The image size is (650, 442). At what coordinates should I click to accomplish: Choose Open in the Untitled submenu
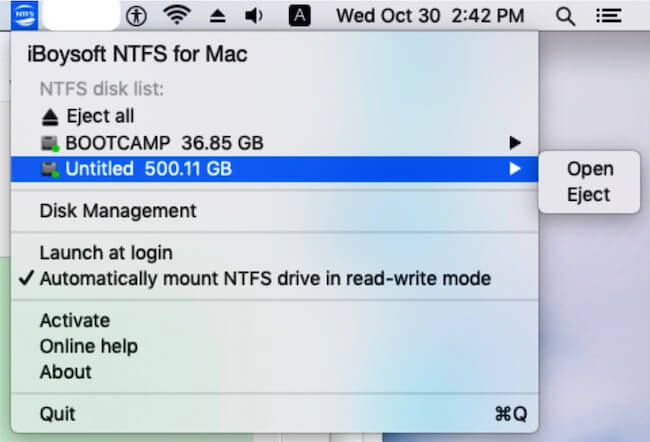[590, 169]
